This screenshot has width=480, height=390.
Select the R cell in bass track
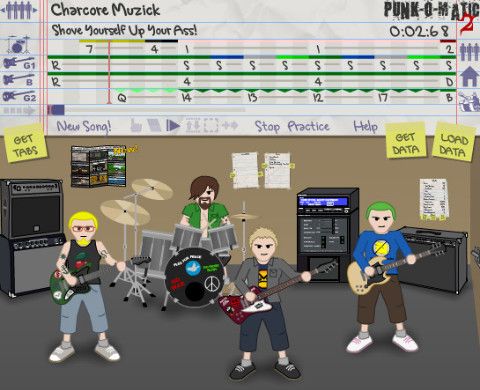[x=56, y=82]
